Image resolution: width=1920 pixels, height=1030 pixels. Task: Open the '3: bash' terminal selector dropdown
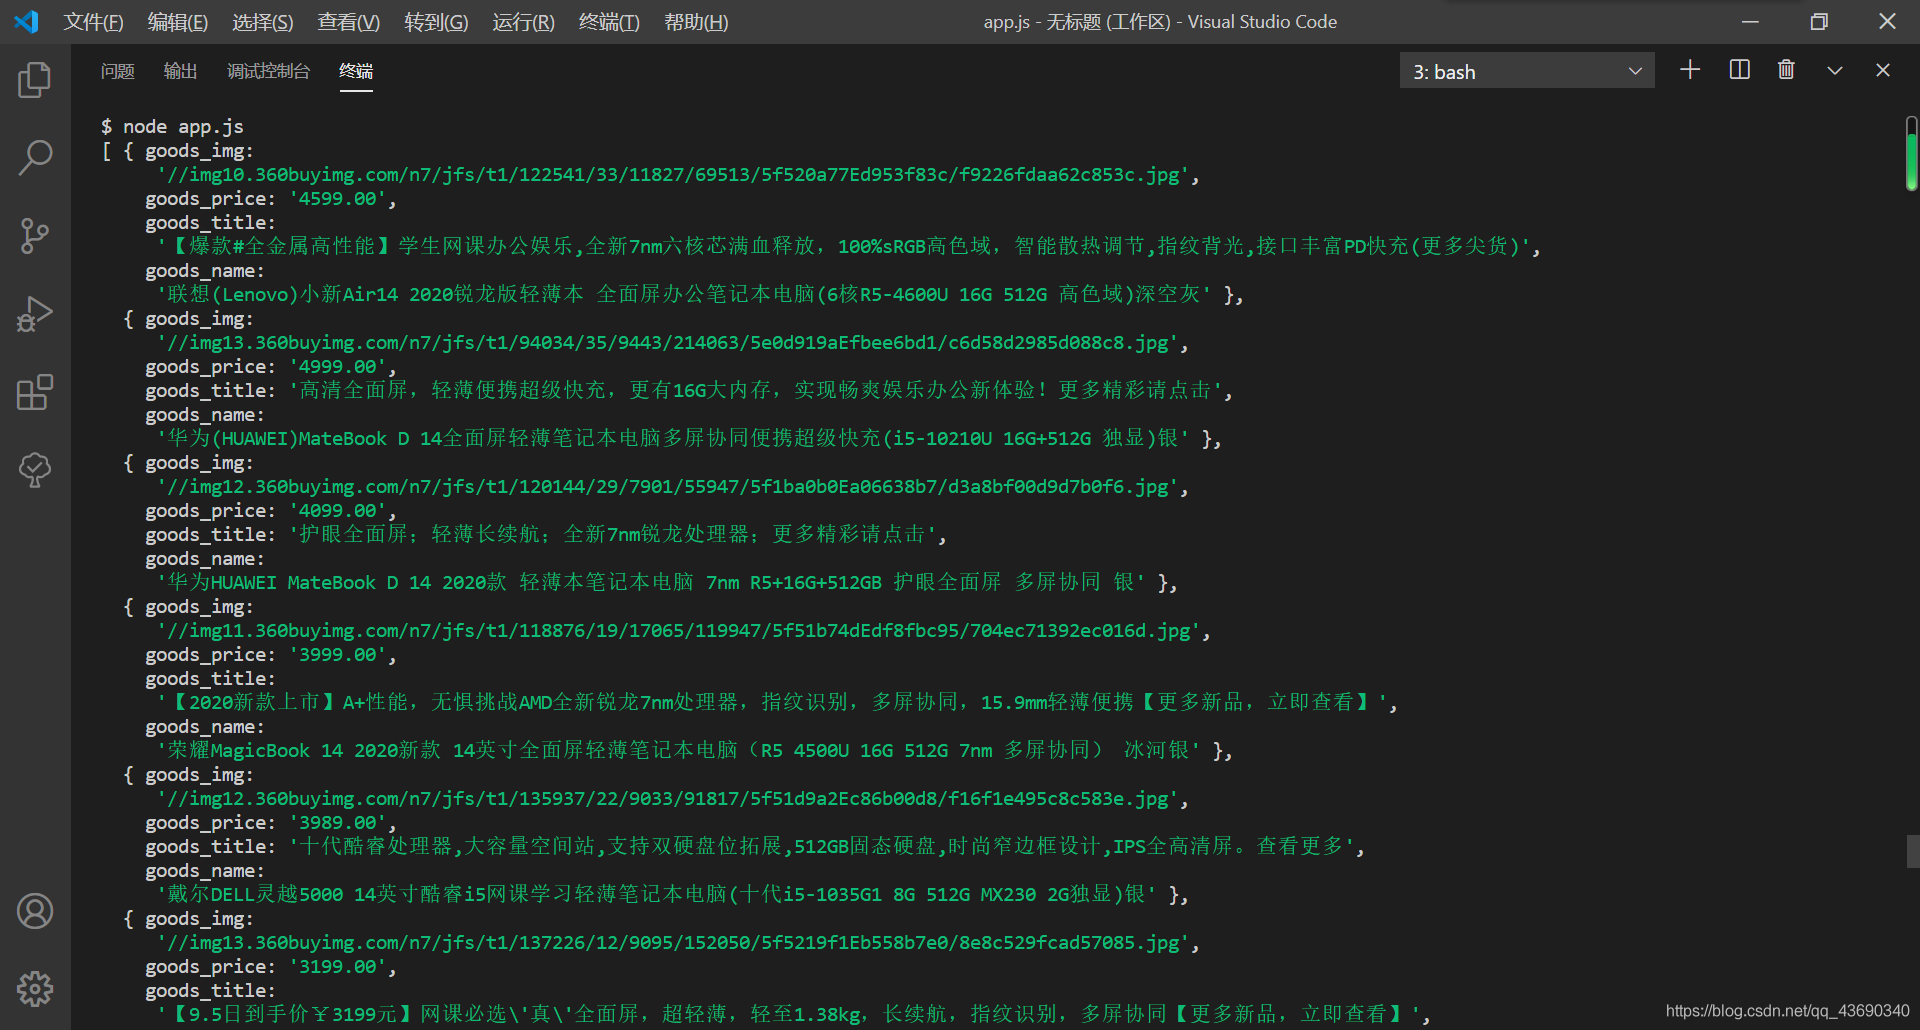click(x=1527, y=71)
